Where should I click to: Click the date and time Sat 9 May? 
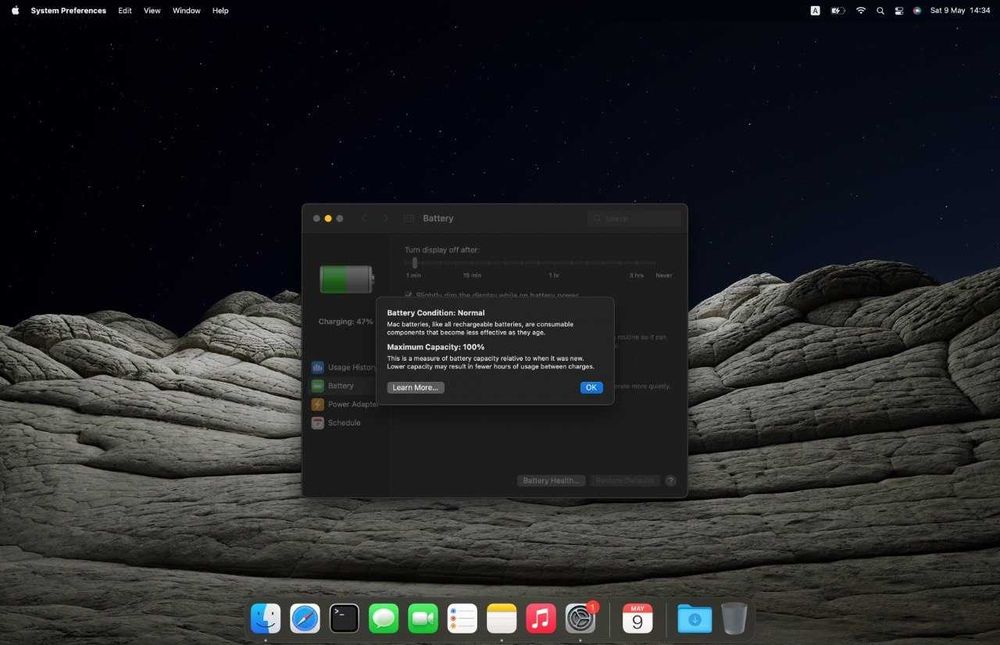tap(960, 10)
